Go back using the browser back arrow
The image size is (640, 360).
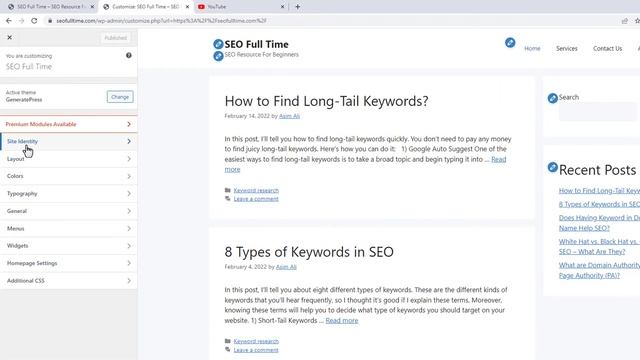(x=9, y=20)
